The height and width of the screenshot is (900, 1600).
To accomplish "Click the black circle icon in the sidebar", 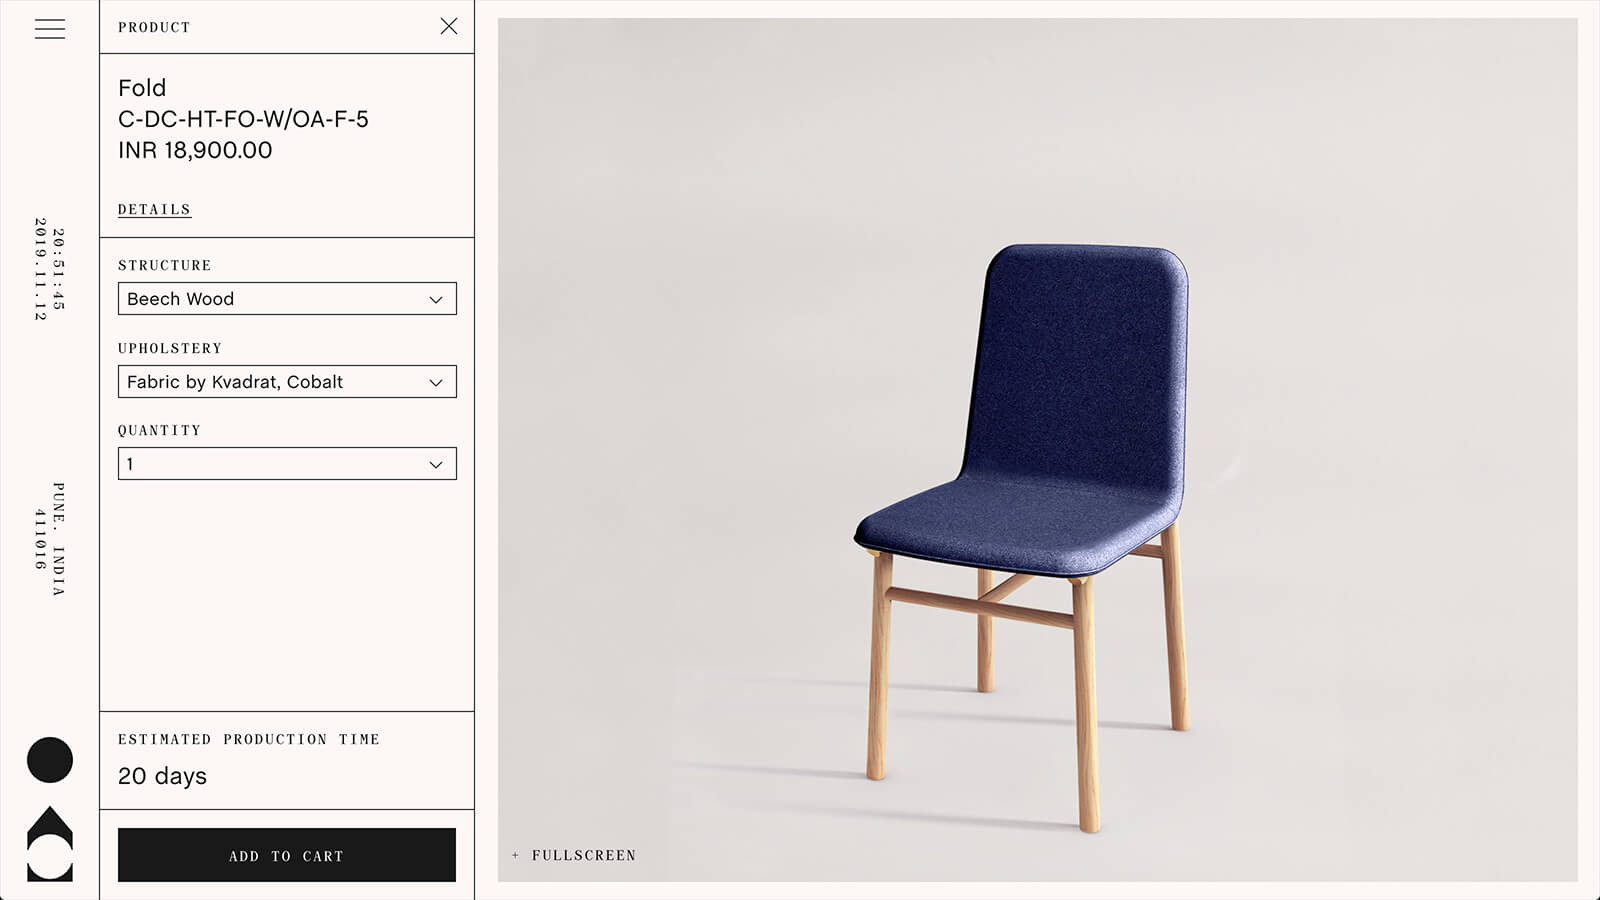I will click(x=50, y=760).
